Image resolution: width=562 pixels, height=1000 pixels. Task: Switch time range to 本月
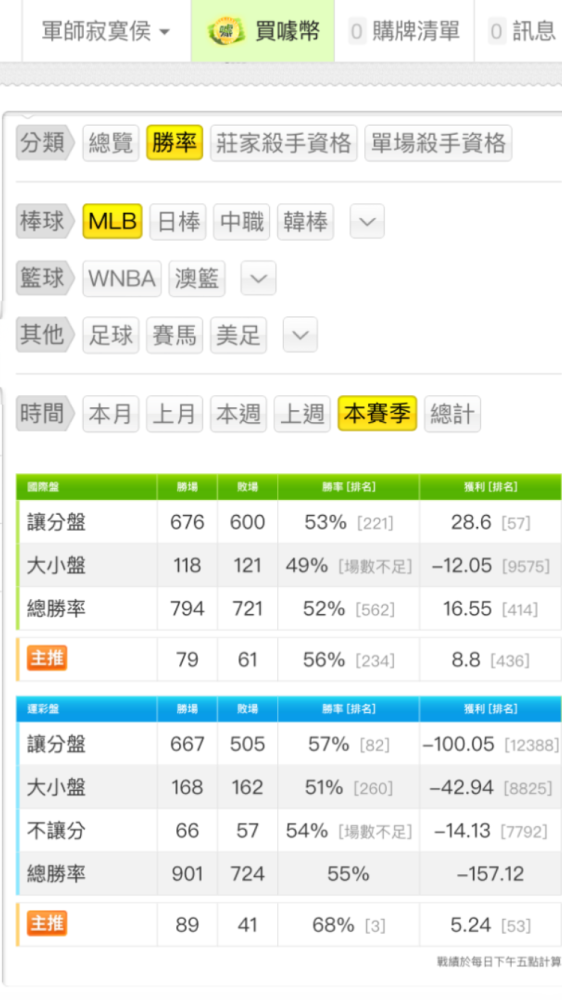pyautogui.click(x=110, y=414)
